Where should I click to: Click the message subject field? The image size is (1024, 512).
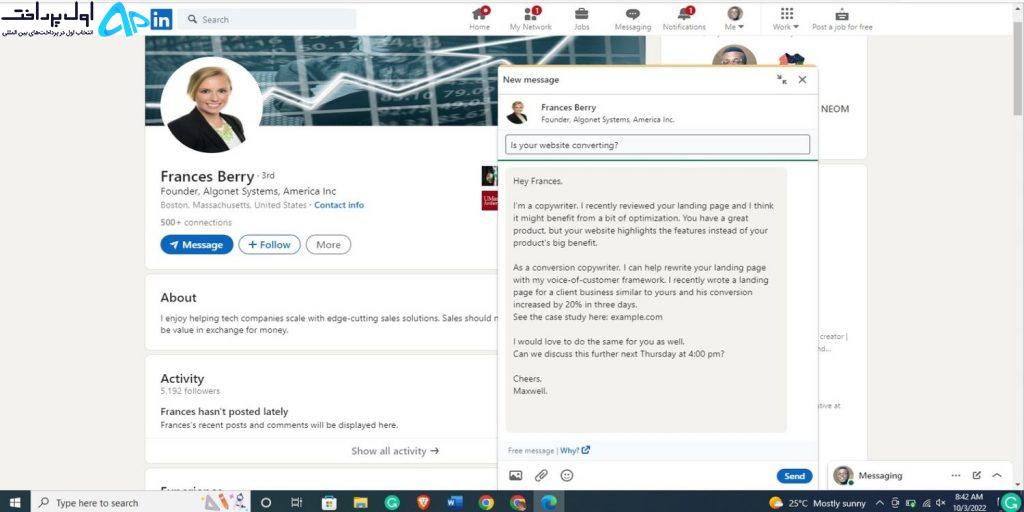(658, 145)
